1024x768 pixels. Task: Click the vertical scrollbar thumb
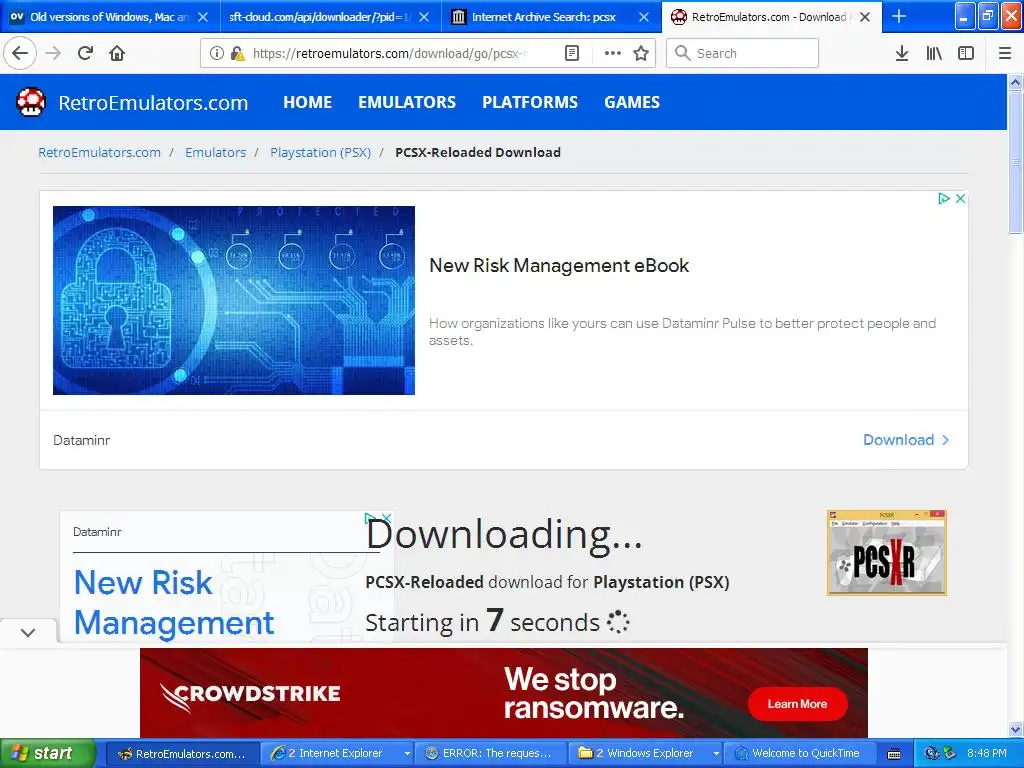coord(1015,161)
